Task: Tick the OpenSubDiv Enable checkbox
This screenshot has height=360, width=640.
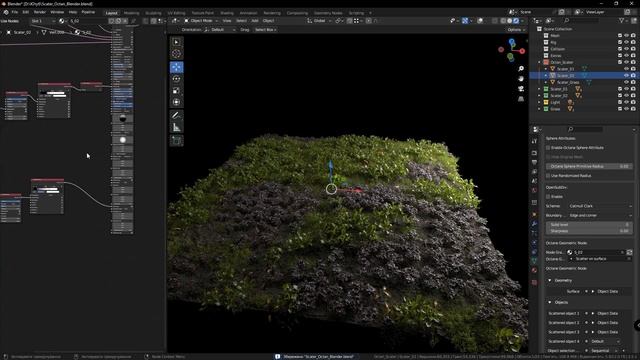Action: (x=548, y=197)
